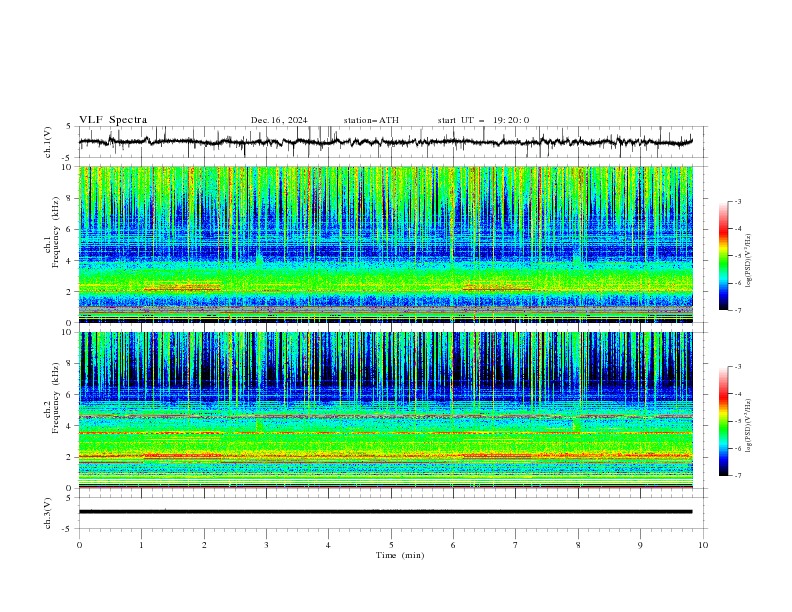Image resolution: width=792 pixels, height=612 pixels.
Task: Click the "-7" label on lower color bar
Action: pos(738,475)
